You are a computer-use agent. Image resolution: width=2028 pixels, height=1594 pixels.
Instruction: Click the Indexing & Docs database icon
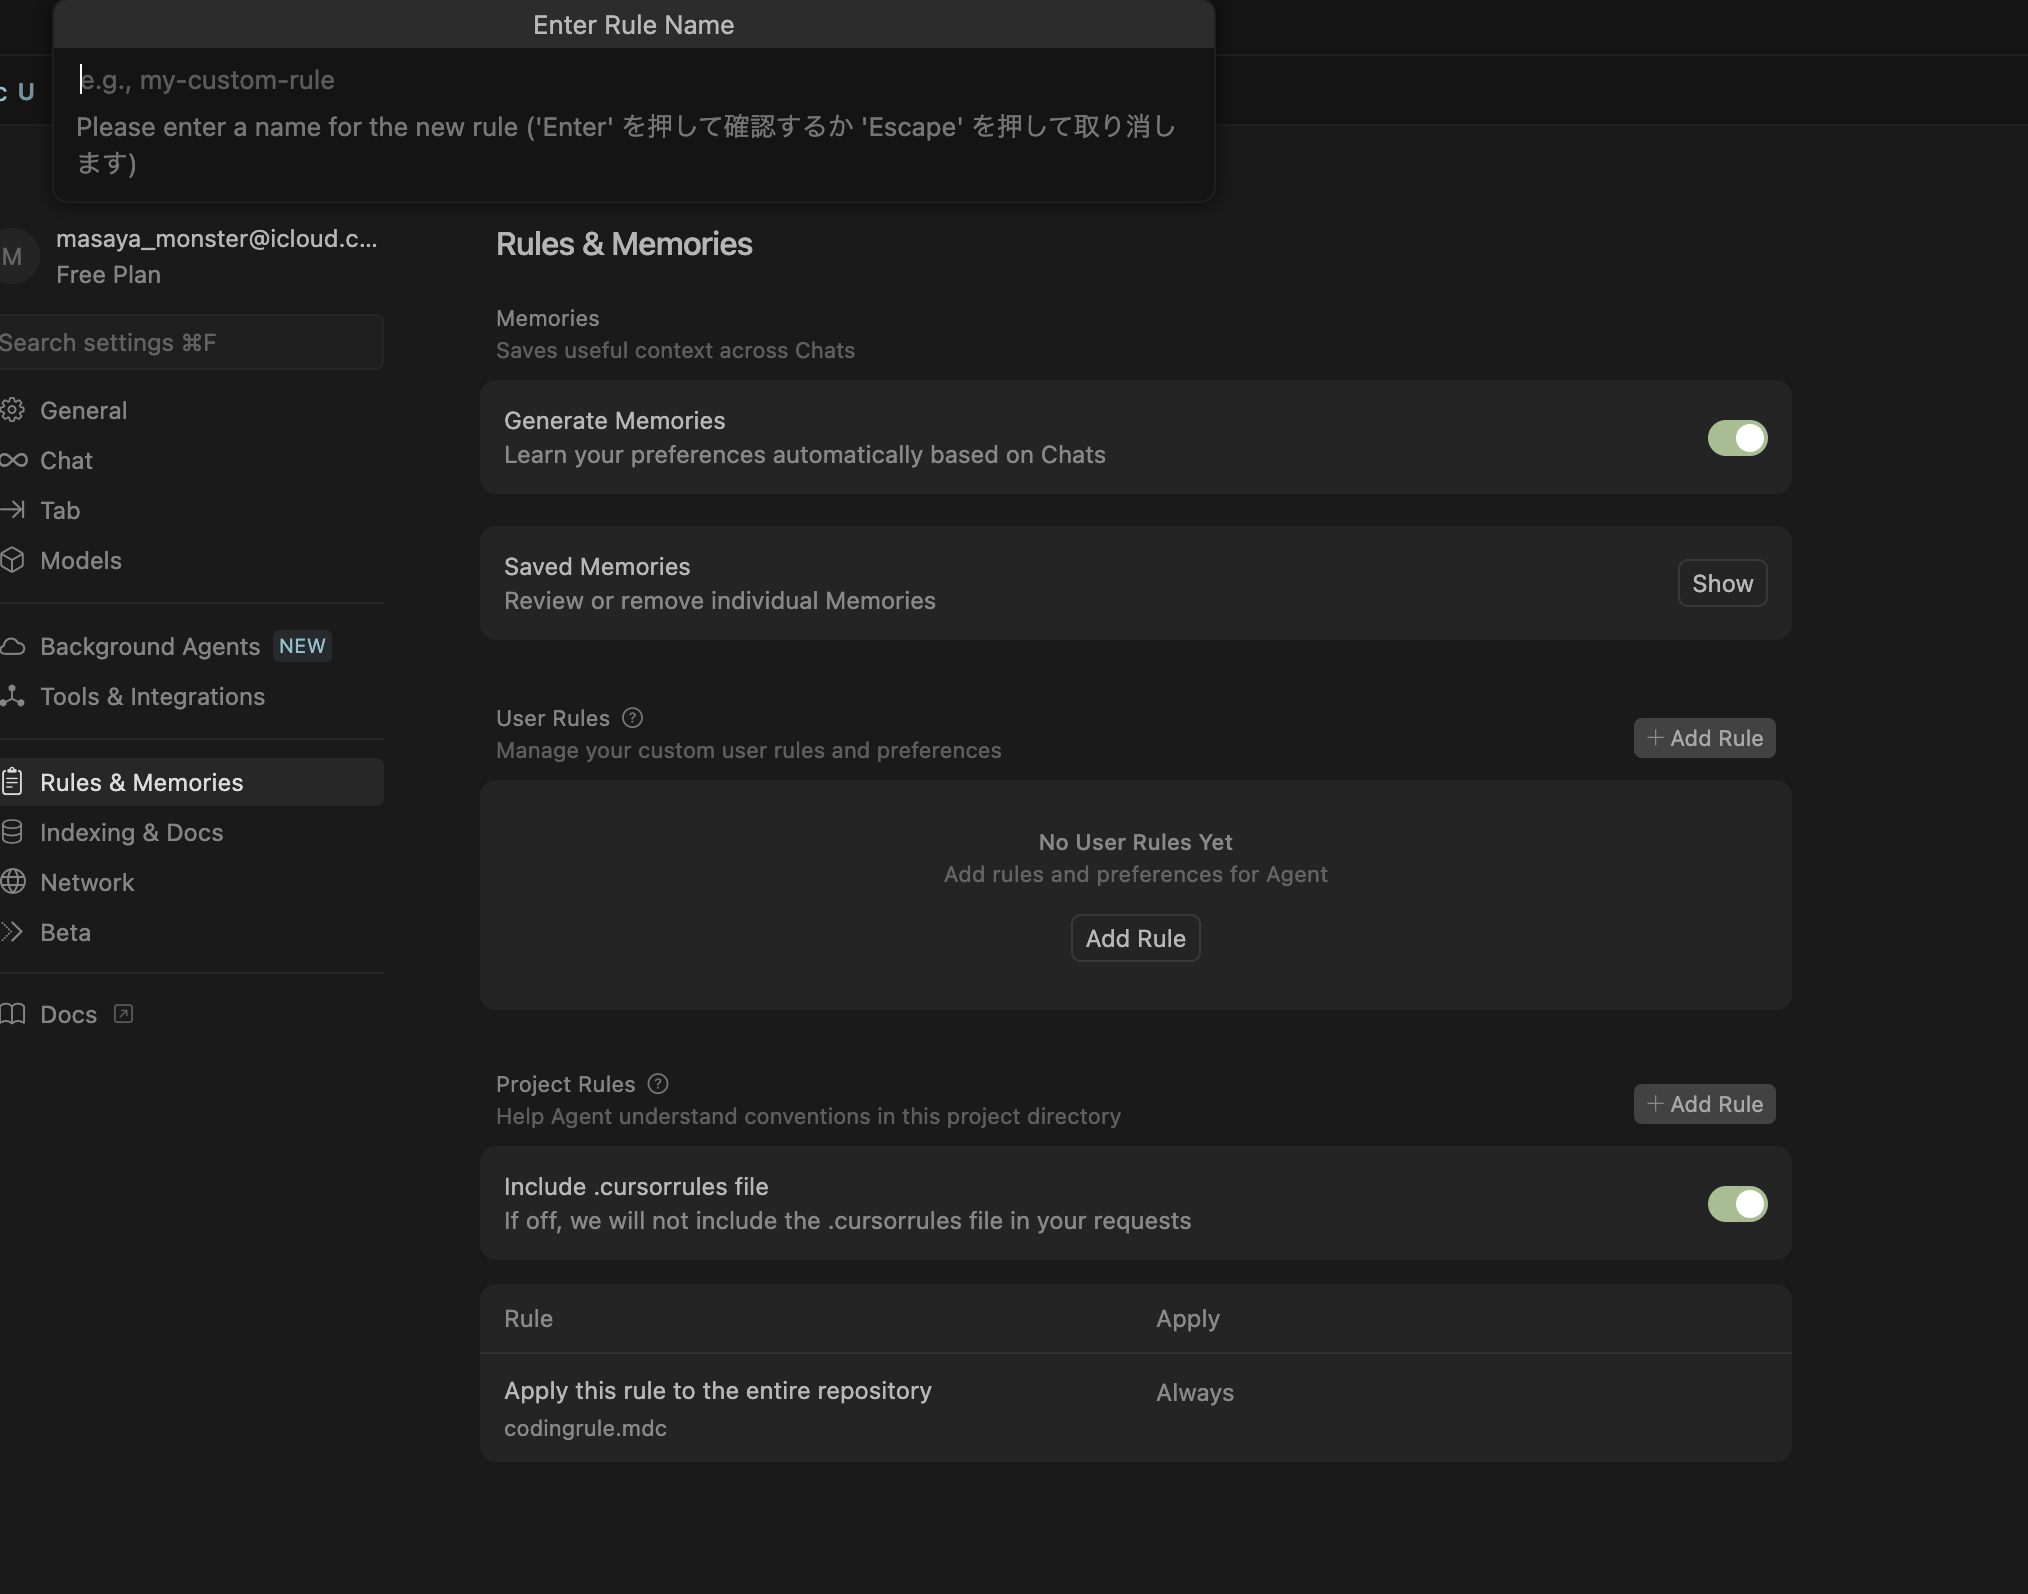click(x=12, y=832)
